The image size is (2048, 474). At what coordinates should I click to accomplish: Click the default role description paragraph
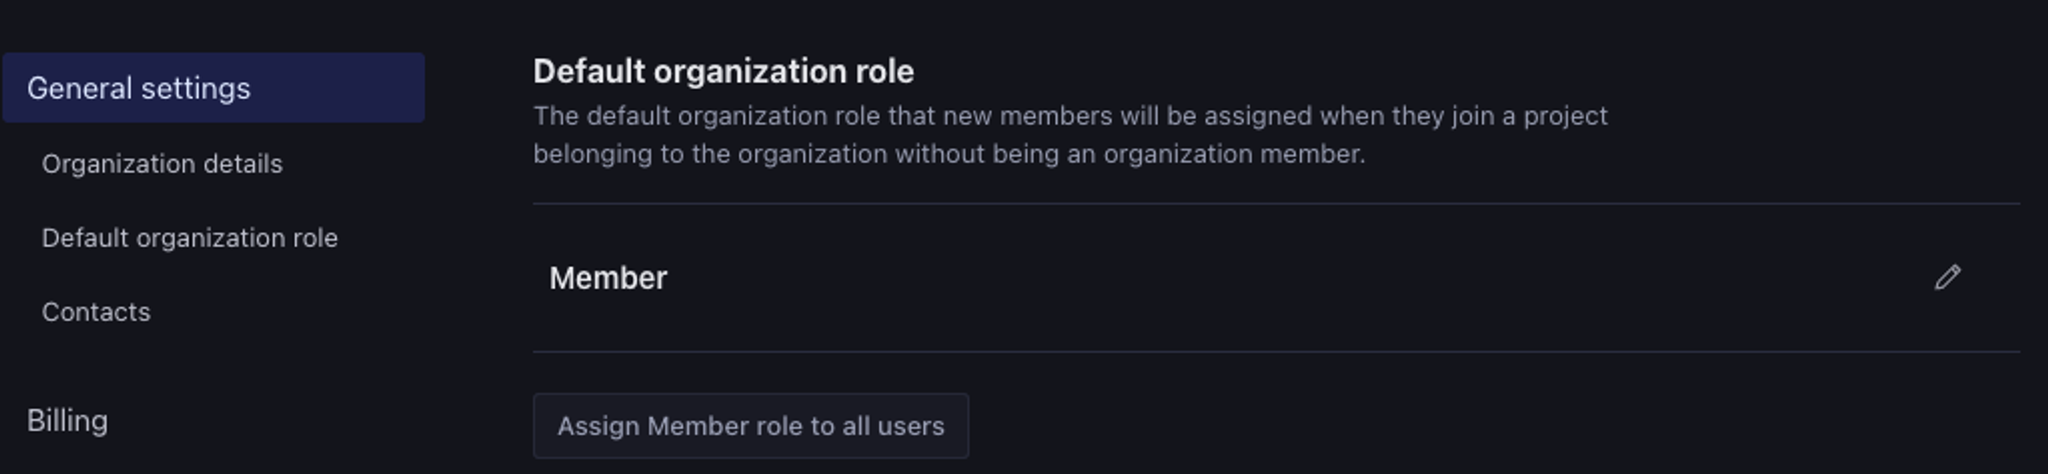click(x=1070, y=135)
